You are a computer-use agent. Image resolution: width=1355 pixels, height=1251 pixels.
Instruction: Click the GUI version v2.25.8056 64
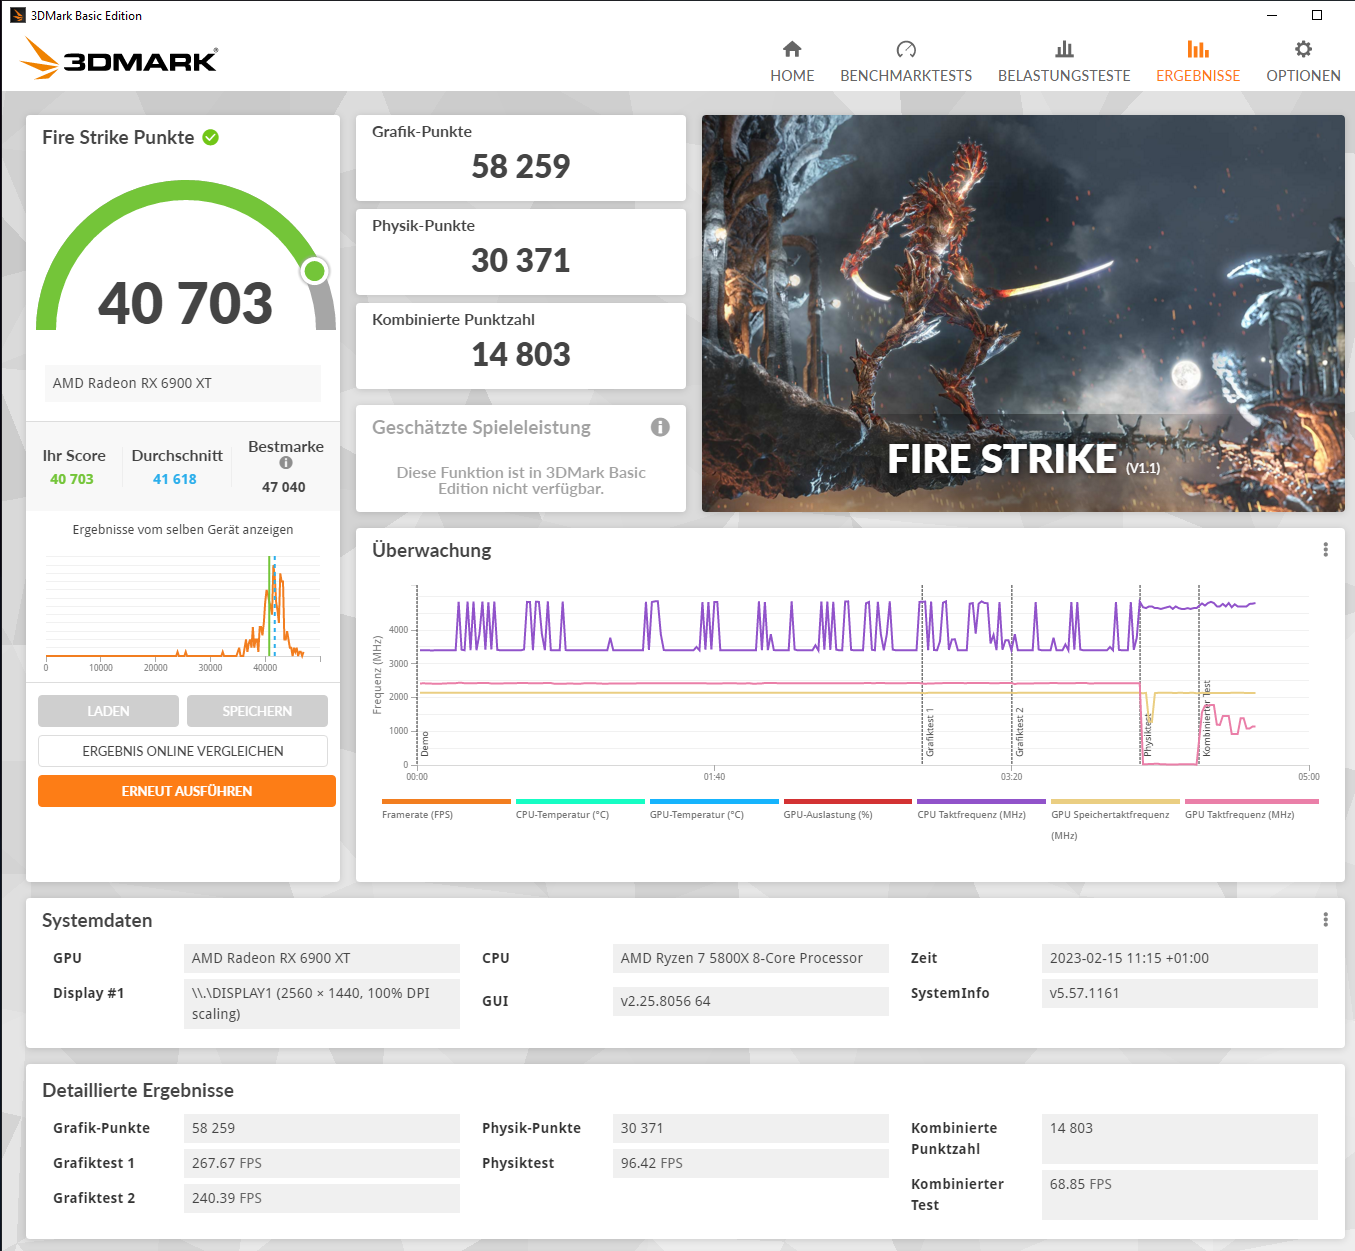751,1001
